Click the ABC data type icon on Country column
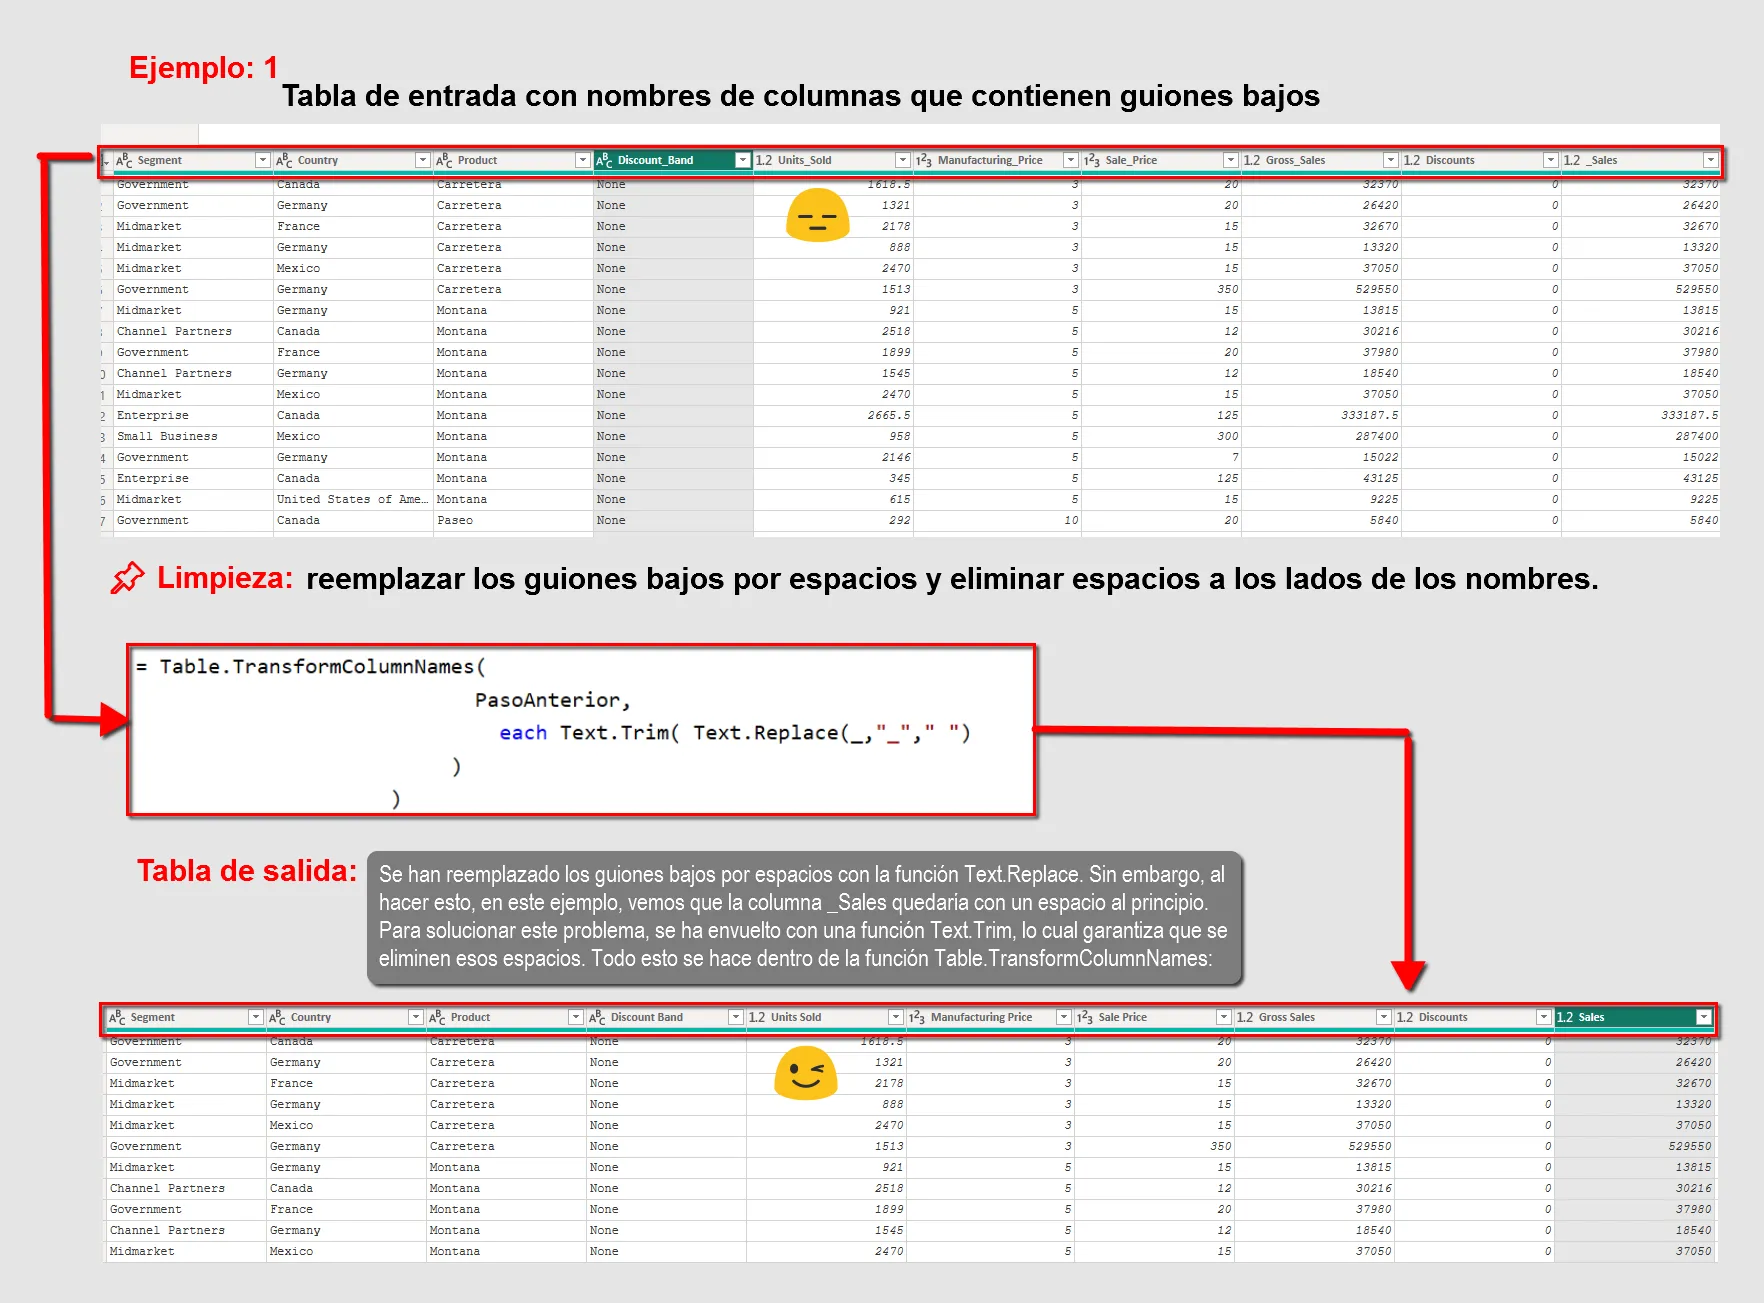This screenshot has width=1764, height=1303. 284,159
